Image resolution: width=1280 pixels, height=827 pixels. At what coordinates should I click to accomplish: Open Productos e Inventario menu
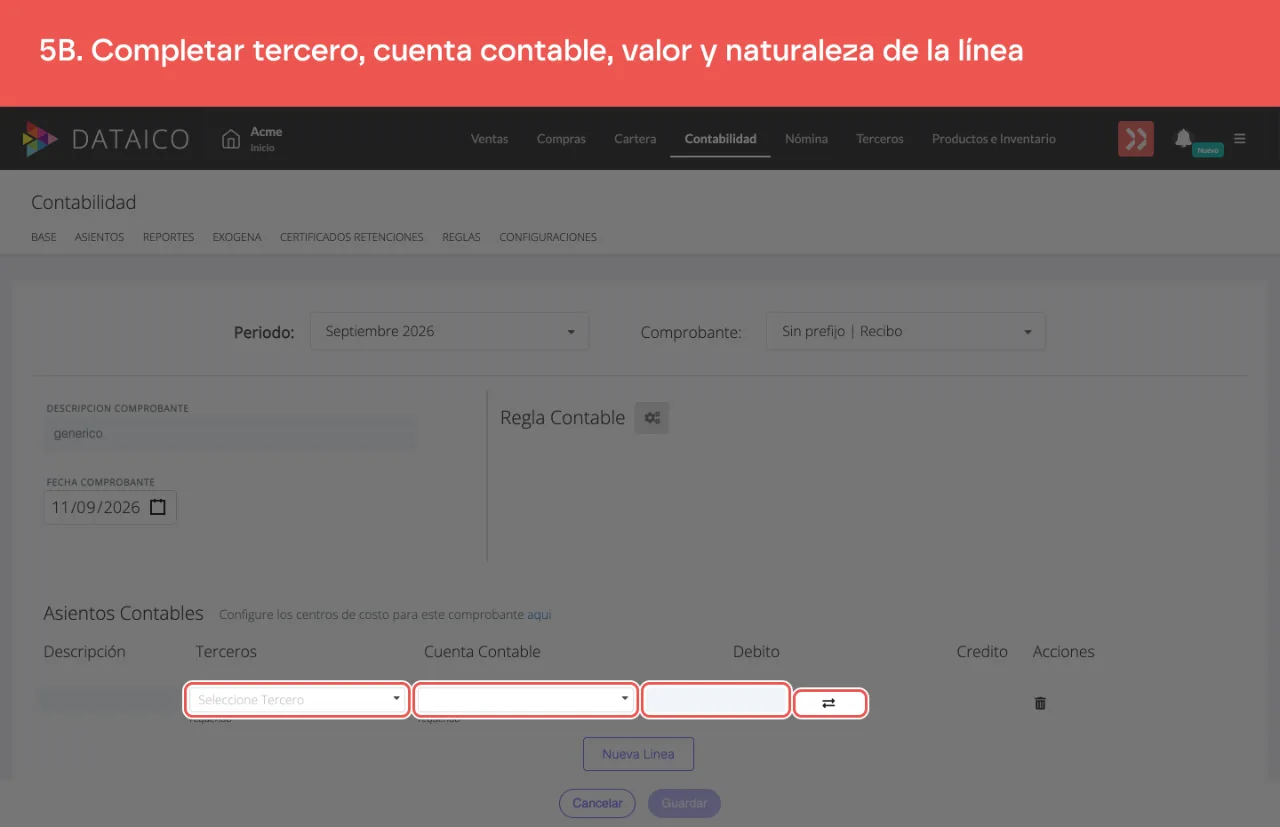[994, 139]
